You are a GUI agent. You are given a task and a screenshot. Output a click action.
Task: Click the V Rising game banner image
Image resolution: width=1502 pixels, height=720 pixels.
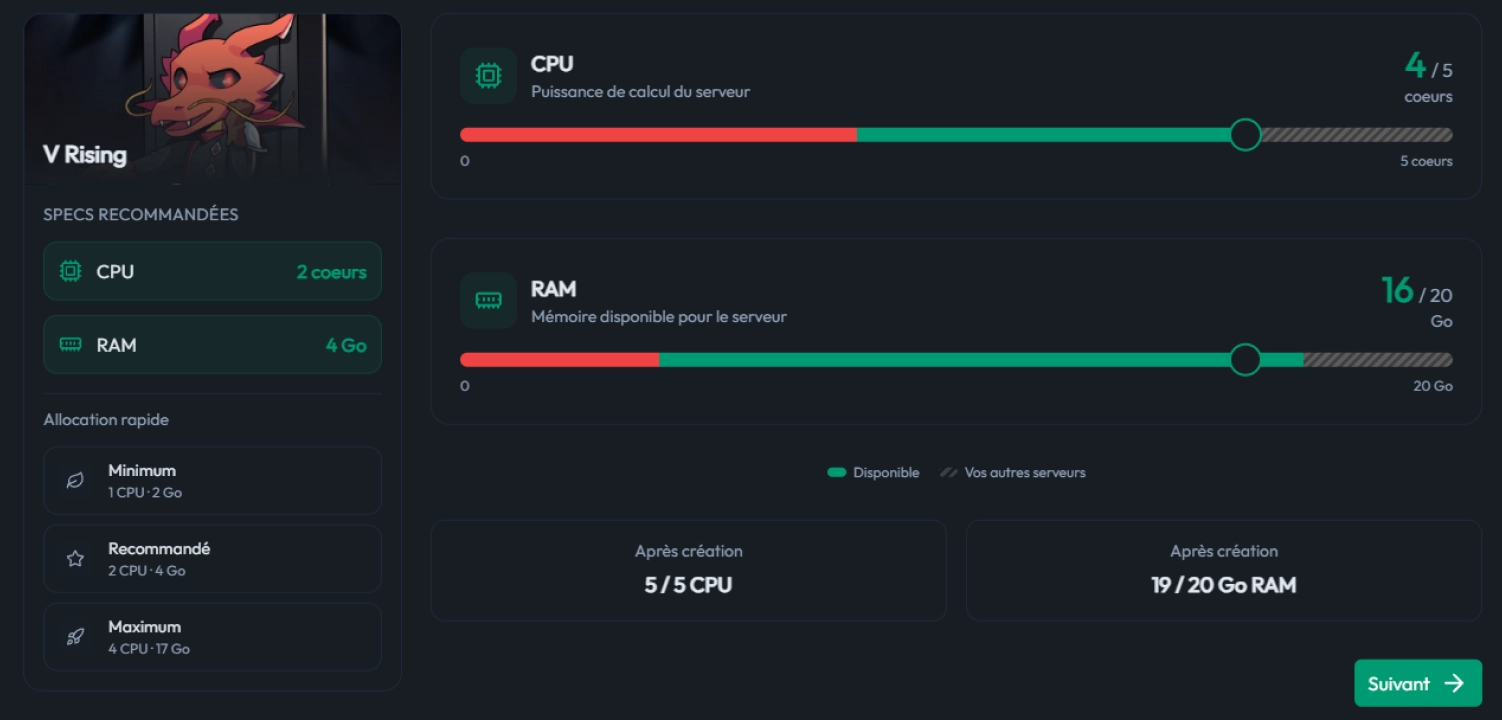[212, 99]
